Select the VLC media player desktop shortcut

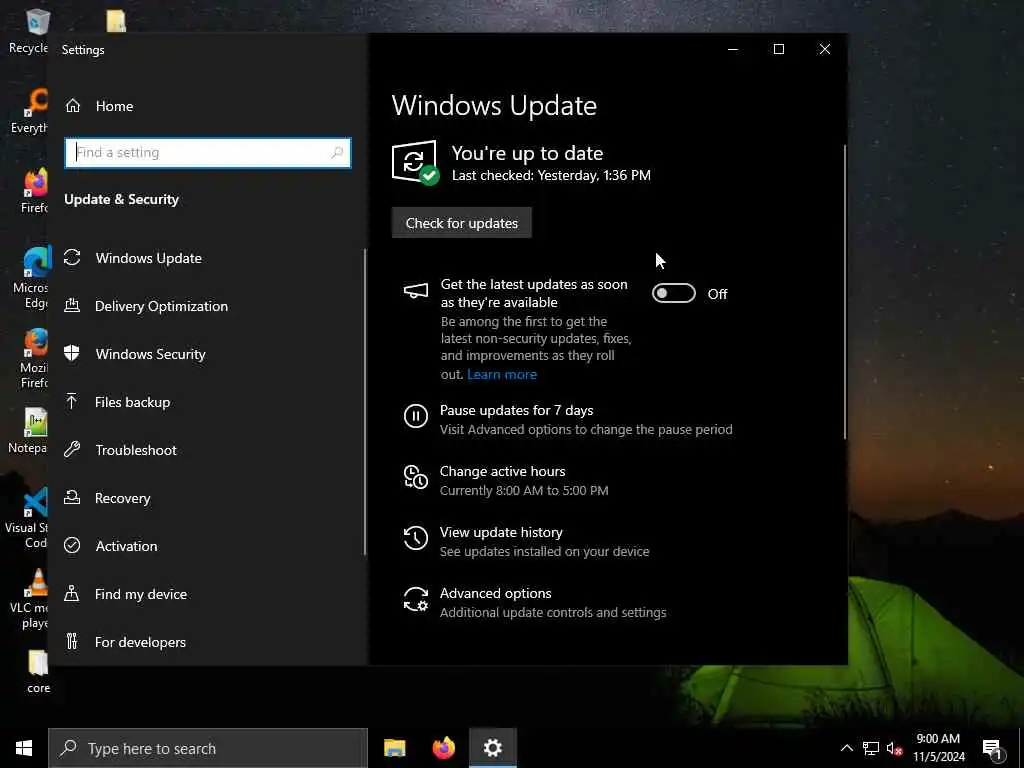(29, 598)
